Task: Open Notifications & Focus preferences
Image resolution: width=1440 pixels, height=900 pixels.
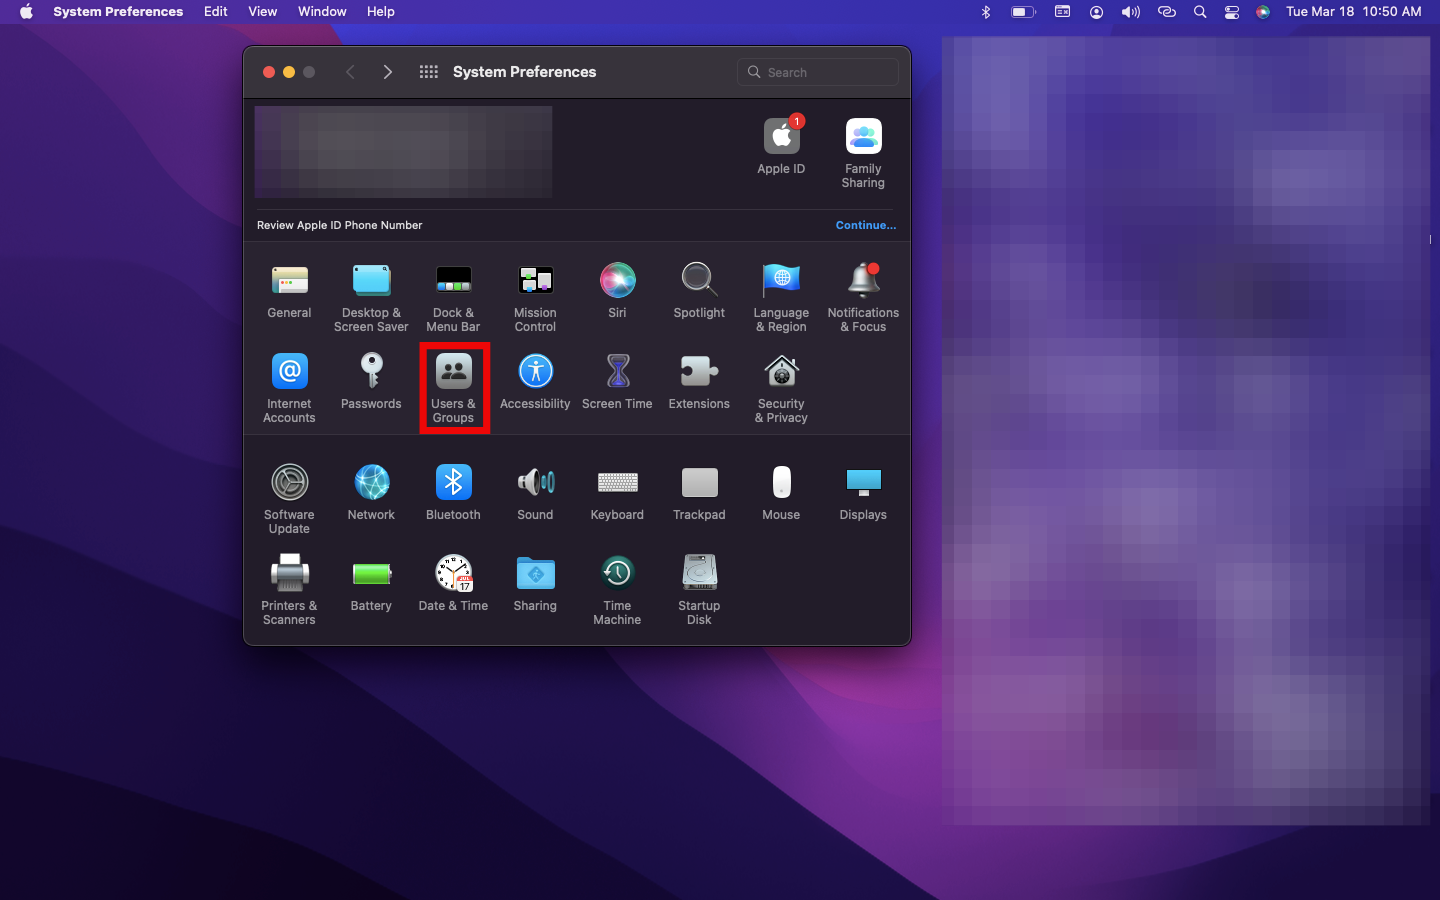Action: pos(863,297)
